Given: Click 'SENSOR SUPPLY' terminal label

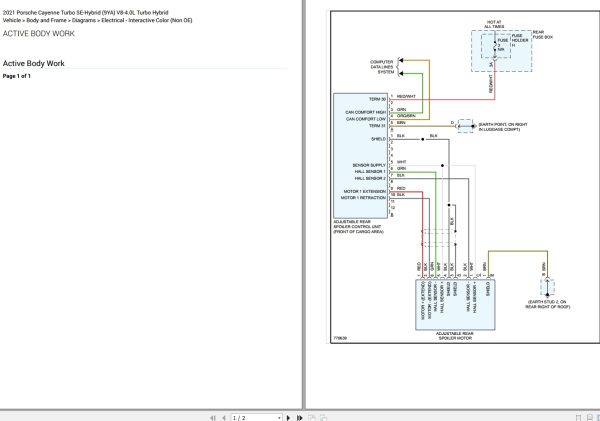Looking at the screenshot, I should pyautogui.click(x=369, y=165).
